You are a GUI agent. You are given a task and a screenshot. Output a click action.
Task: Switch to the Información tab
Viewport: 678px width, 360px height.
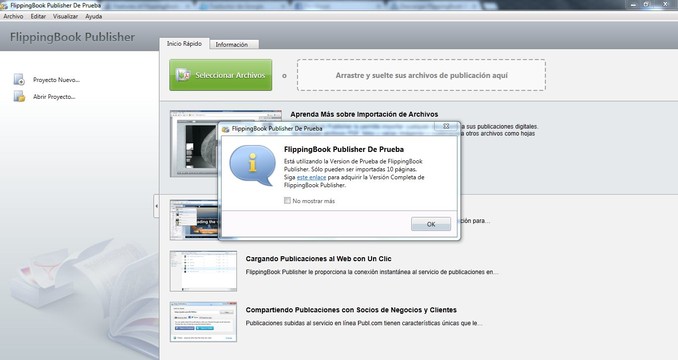point(234,45)
